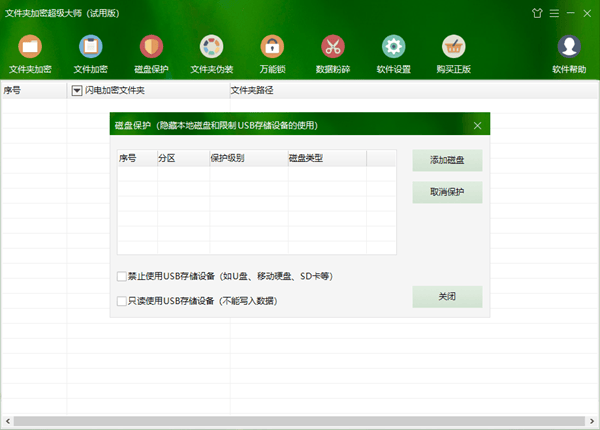Open 软件帮助 help avatar icon
Viewport: 600px width, 430px height.
569,48
